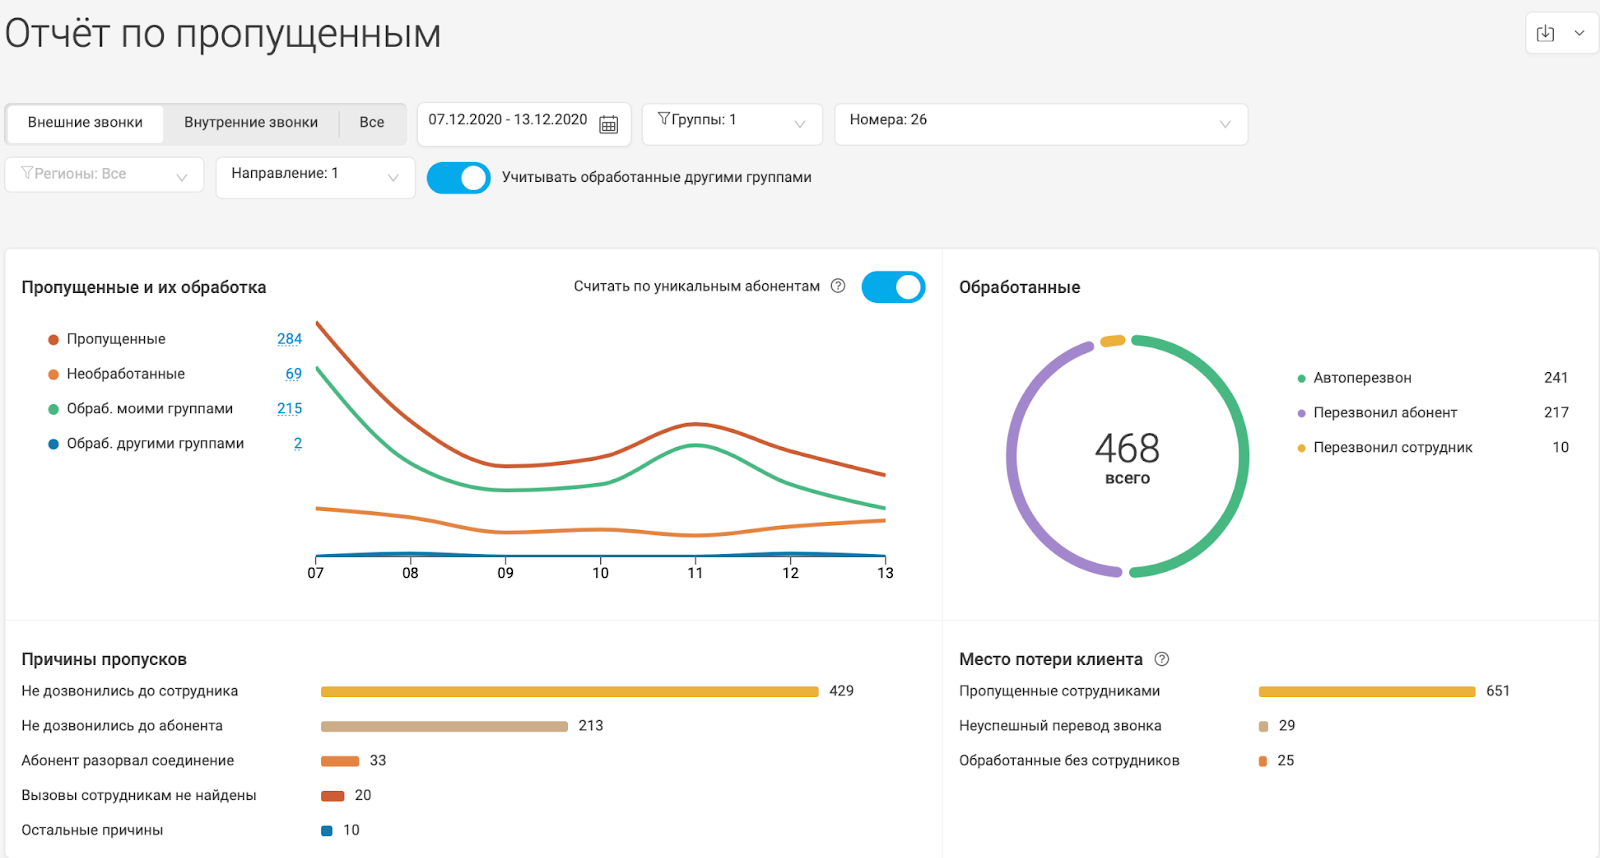This screenshot has width=1600, height=858.
Task: Click the Не дозвонились до сотрудника yellow bar
Action: click(569, 692)
